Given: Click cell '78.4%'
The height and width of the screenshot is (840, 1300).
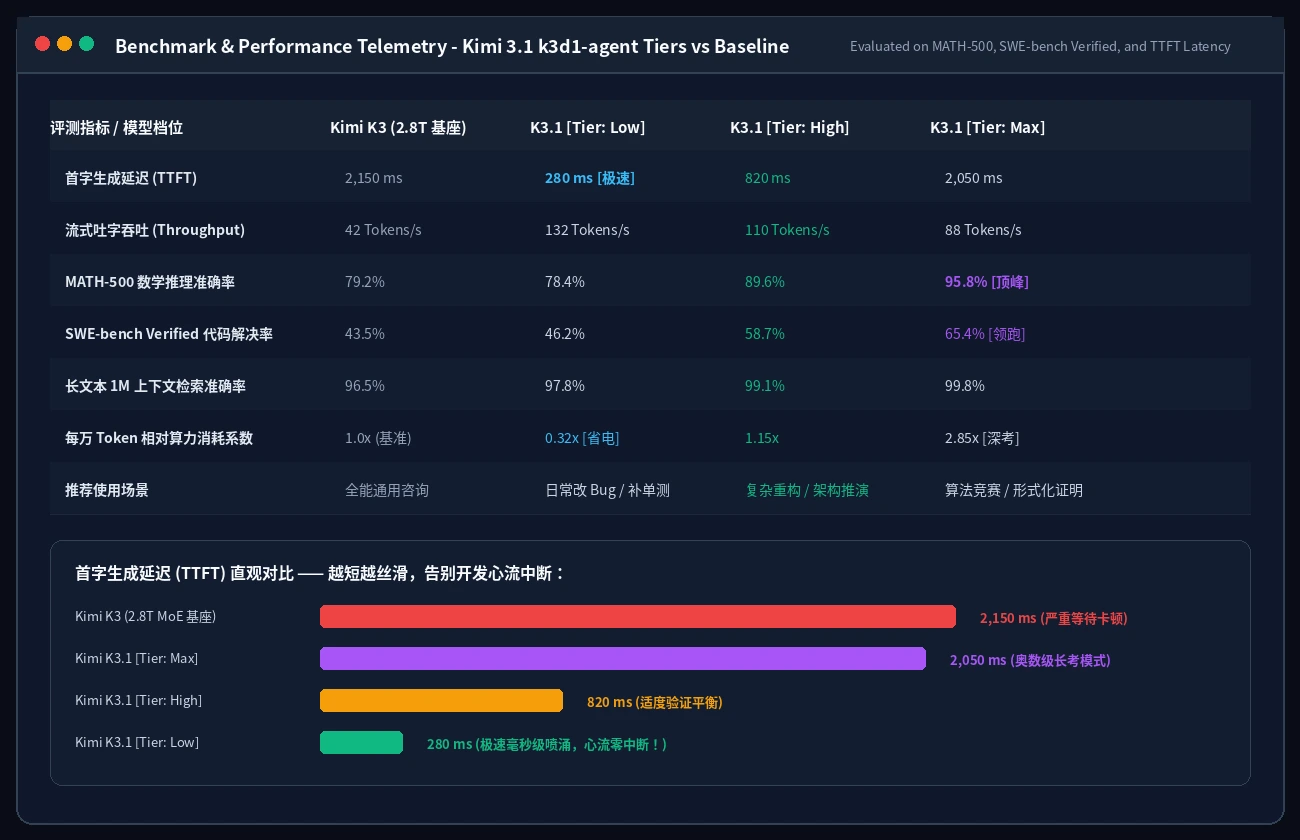Looking at the screenshot, I should pyautogui.click(x=565, y=282).
